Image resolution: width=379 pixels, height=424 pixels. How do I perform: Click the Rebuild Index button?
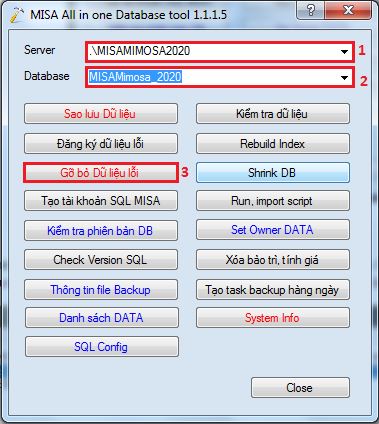tap(273, 144)
